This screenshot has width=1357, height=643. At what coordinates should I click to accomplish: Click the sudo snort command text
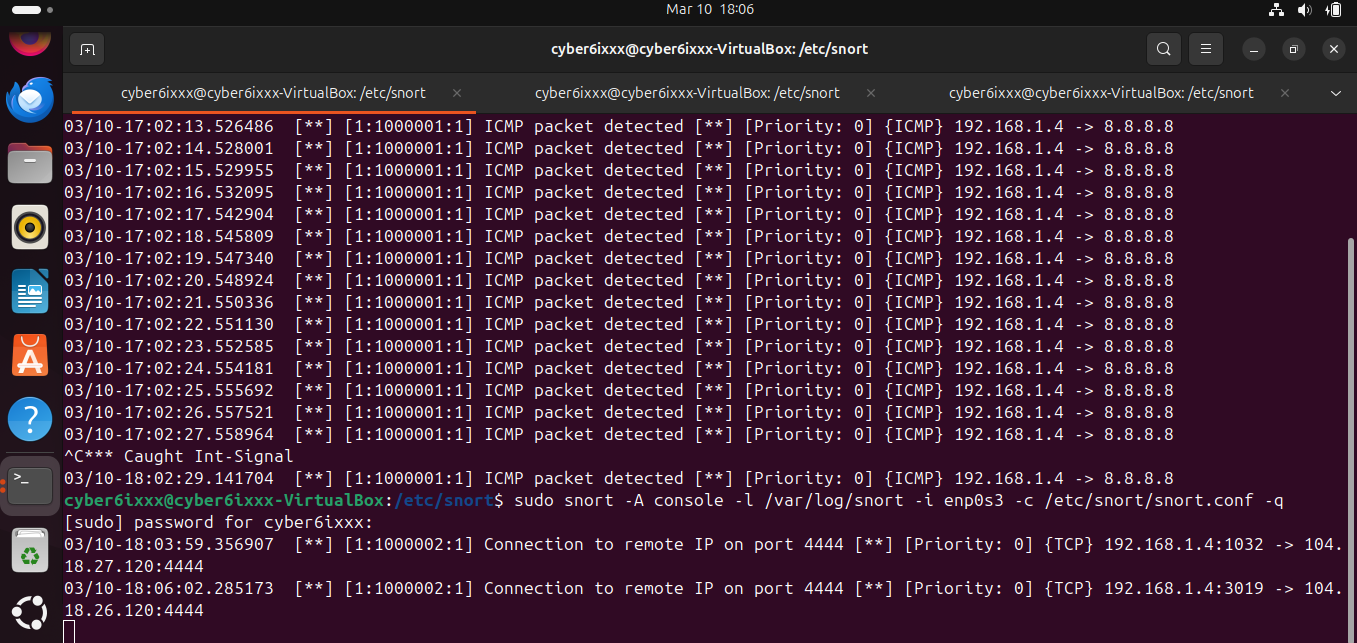tap(898, 500)
